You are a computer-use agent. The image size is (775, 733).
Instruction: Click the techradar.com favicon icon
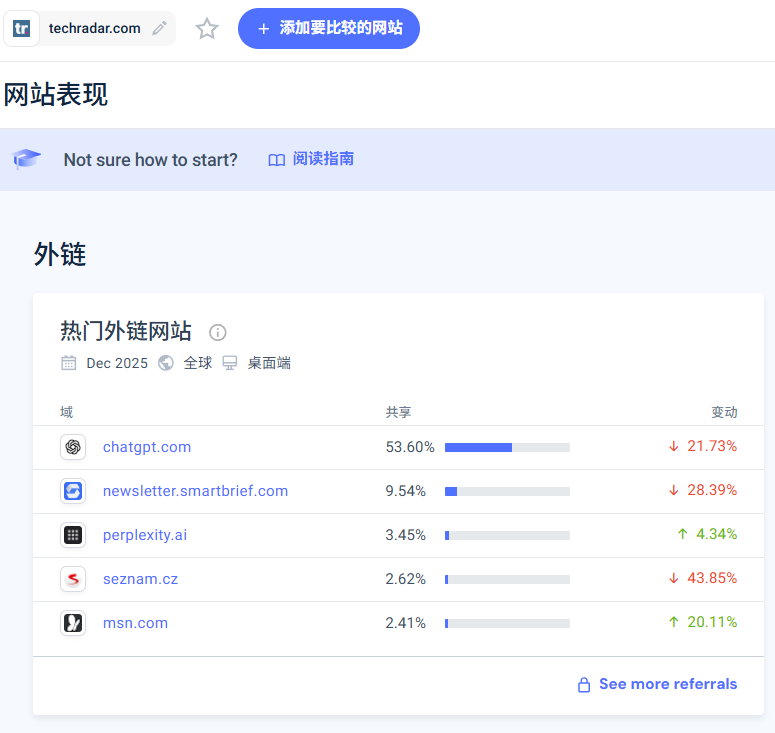21,28
